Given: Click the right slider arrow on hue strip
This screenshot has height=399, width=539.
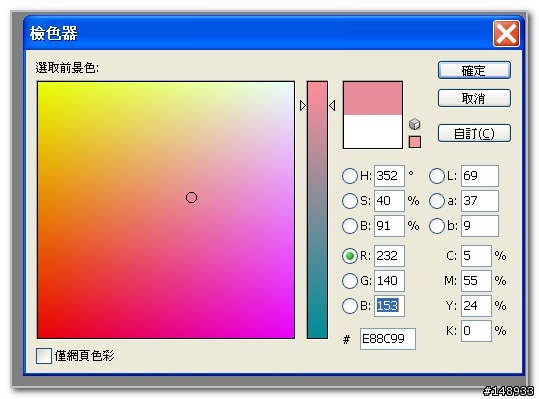Looking at the screenshot, I should pyautogui.click(x=332, y=106).
